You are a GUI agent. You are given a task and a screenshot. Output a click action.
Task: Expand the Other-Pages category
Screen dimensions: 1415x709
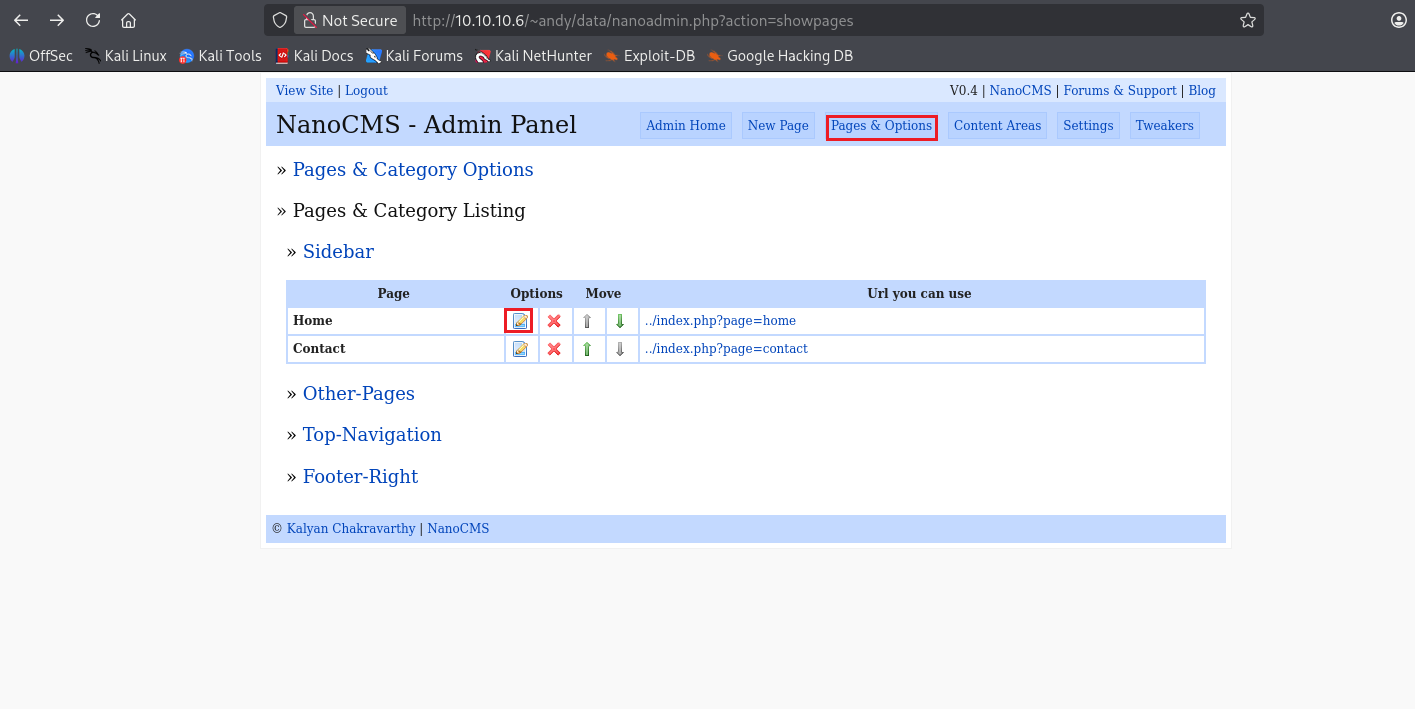359,394
